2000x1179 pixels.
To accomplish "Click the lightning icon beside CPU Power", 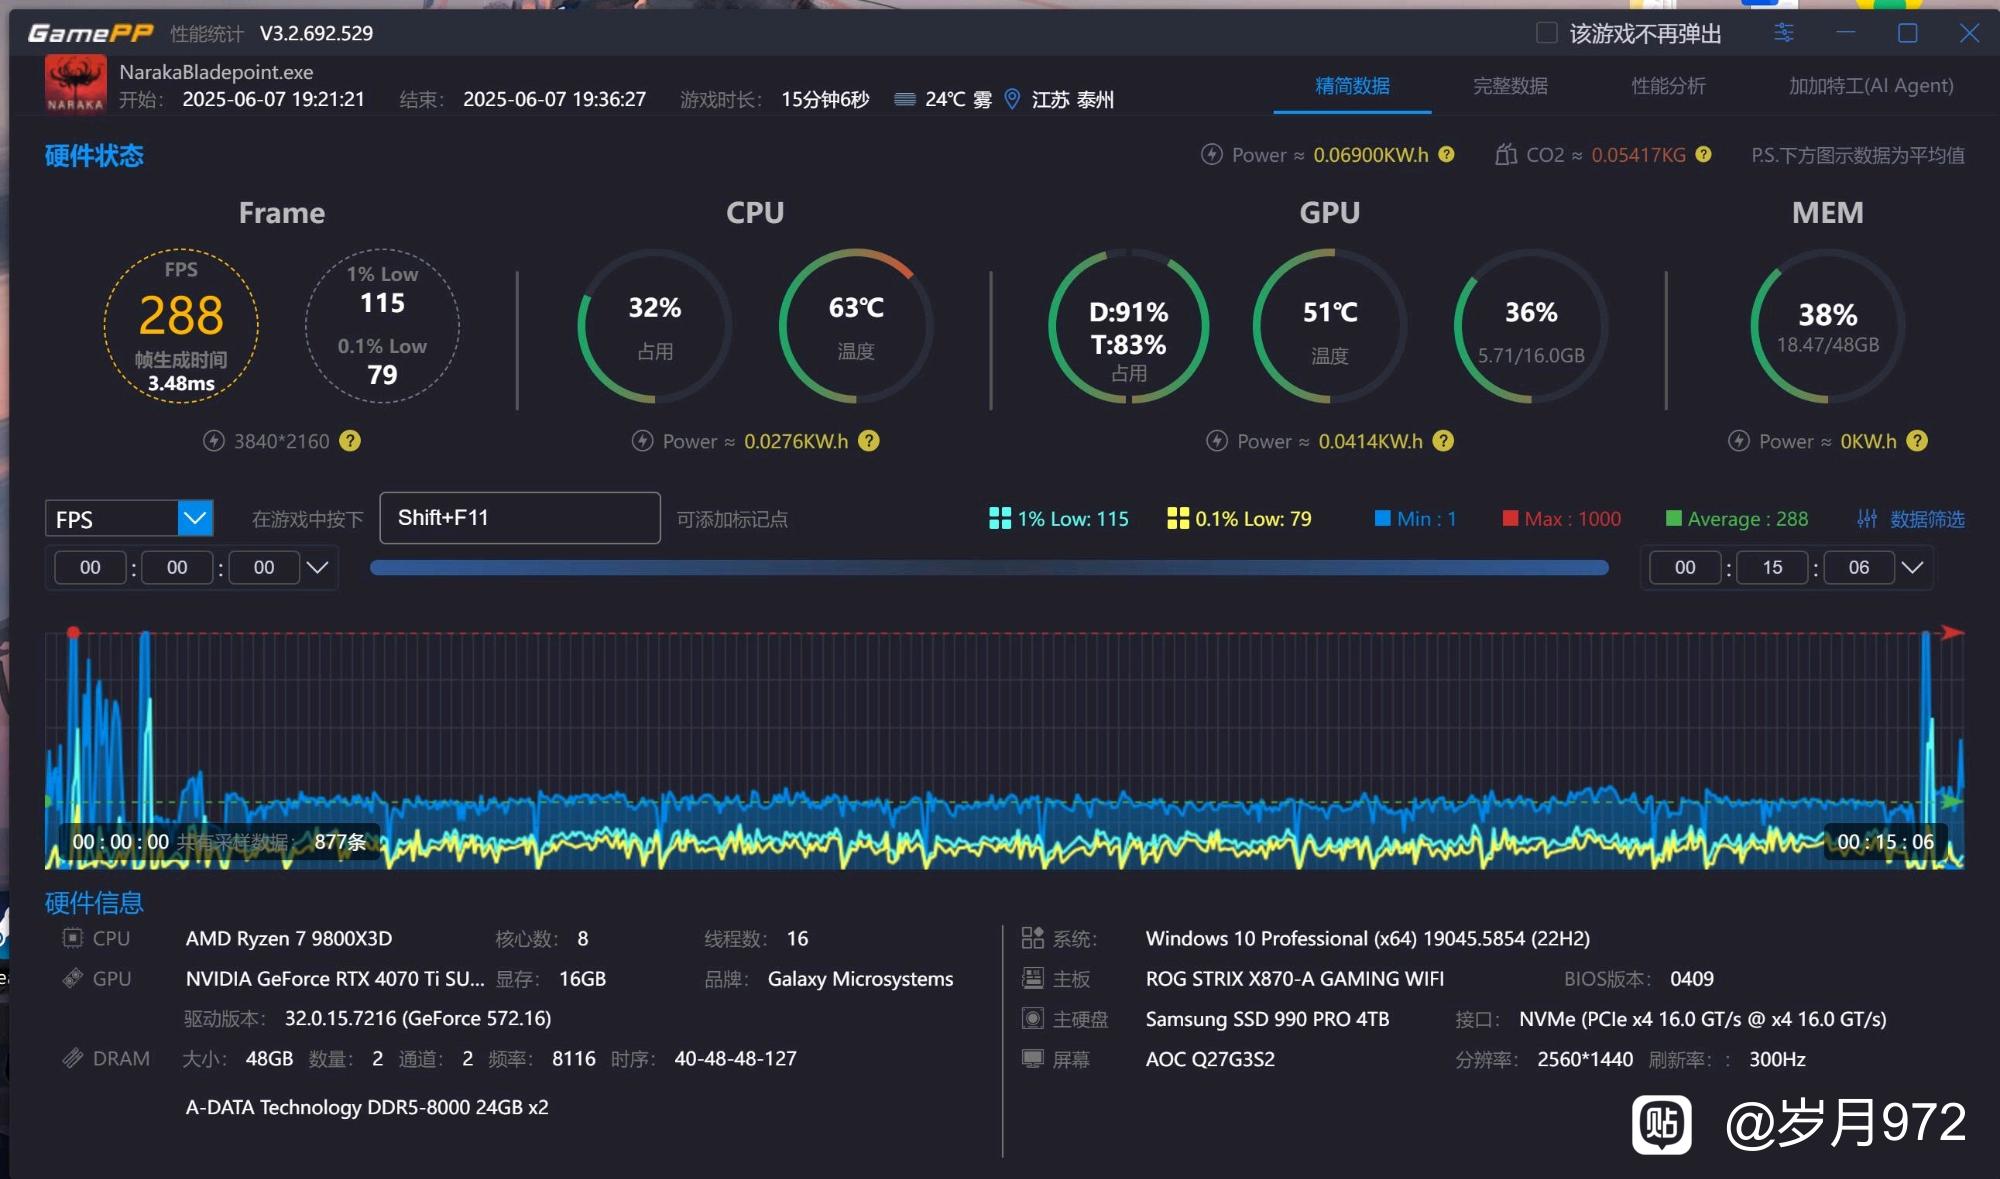I will [643, 441].
